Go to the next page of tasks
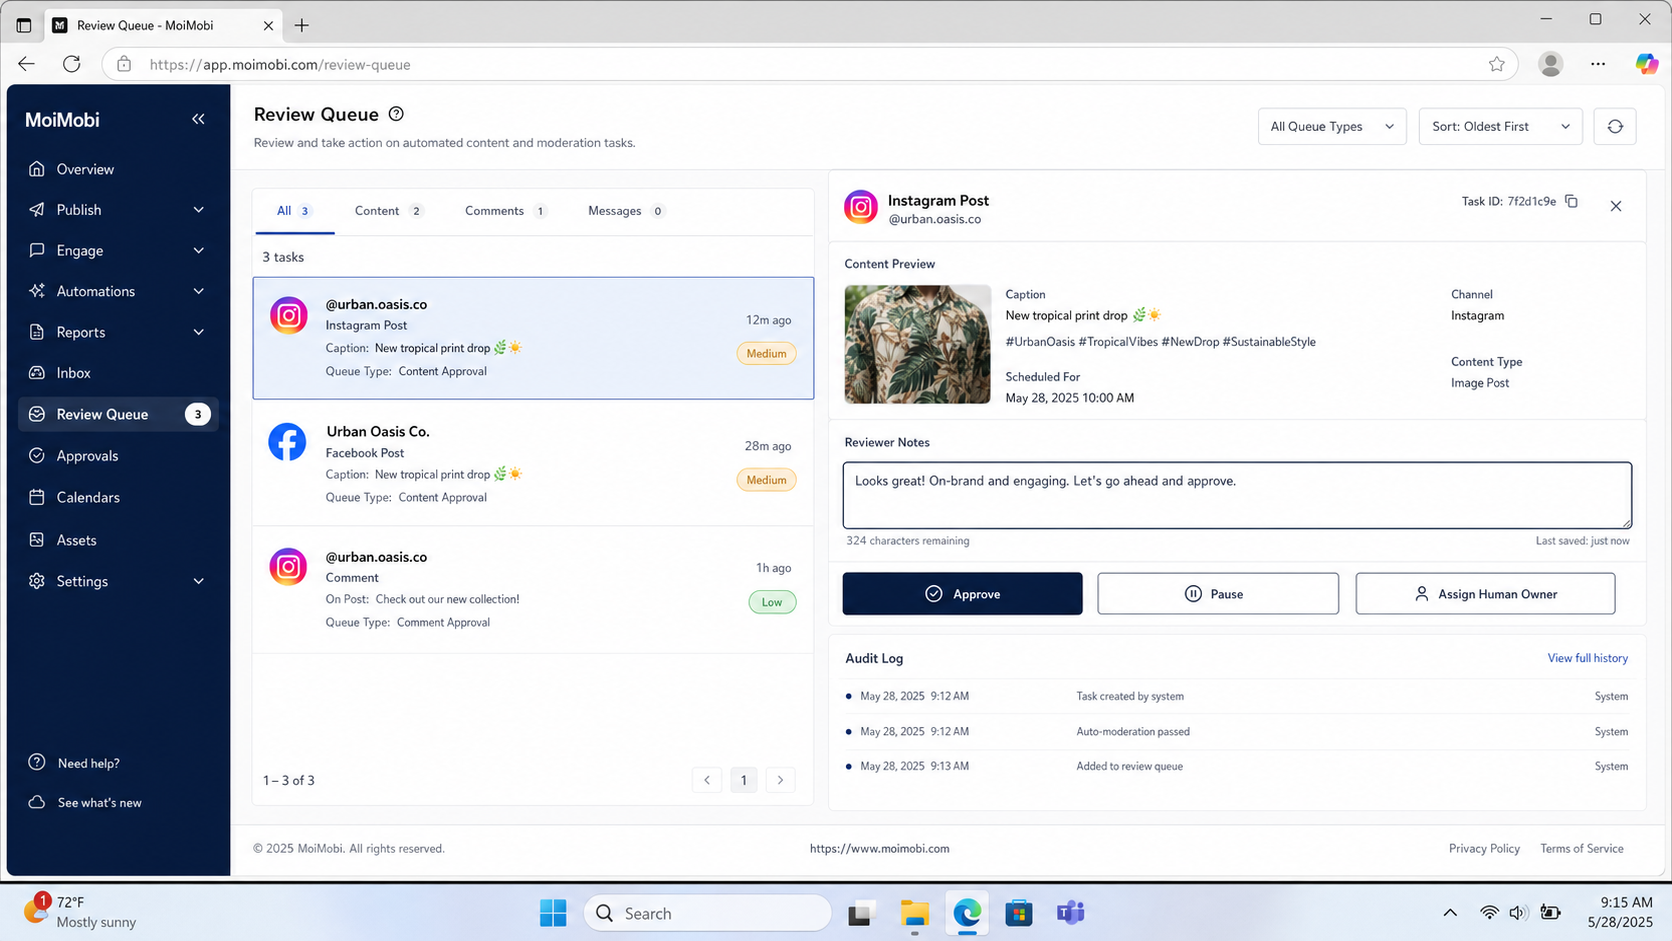 click(x=780, y=780)
